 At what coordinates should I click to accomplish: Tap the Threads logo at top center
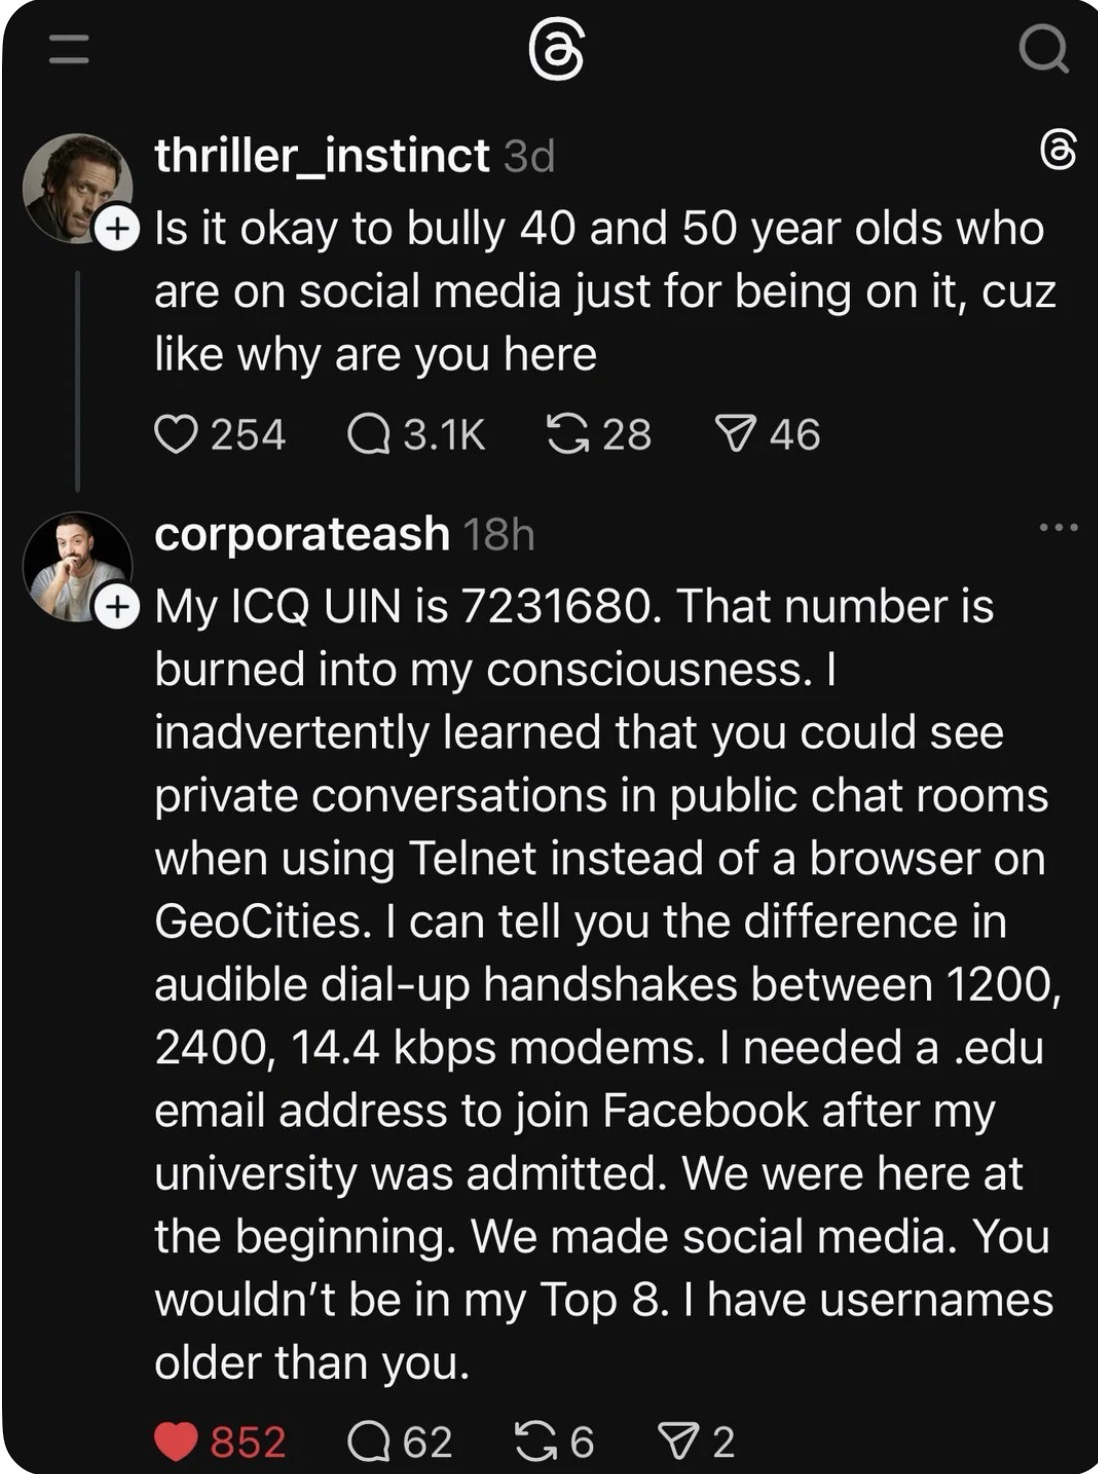556,50
